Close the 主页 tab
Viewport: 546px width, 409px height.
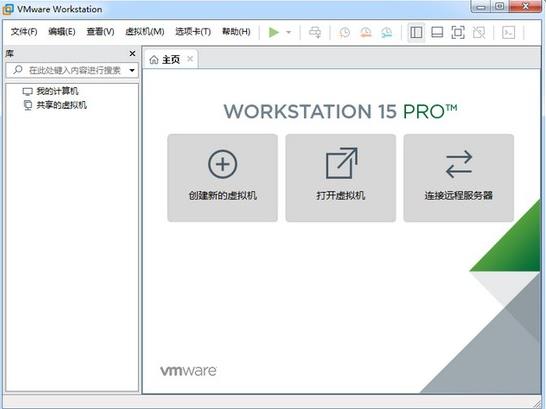click(190, 59)
